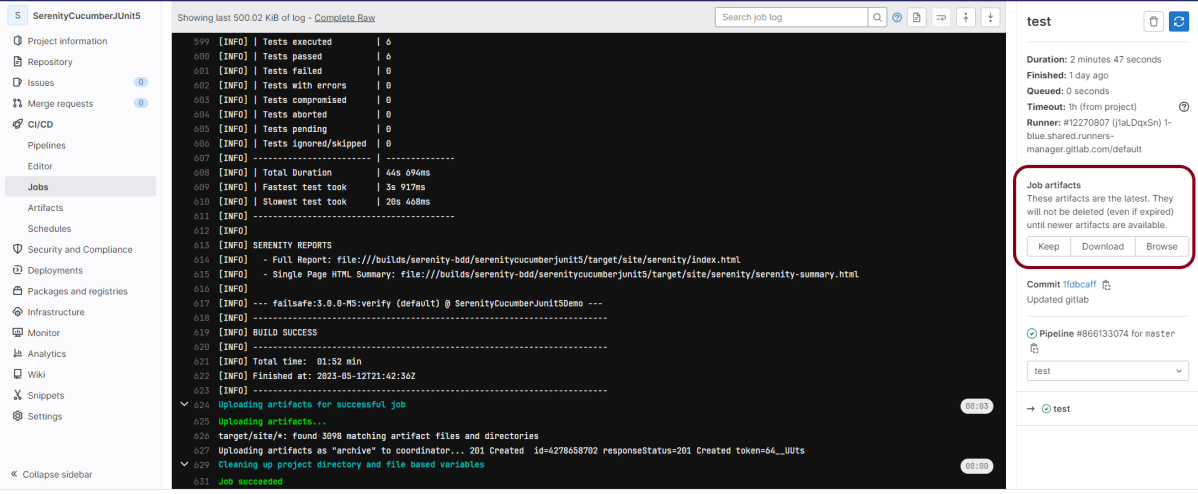Collapse the 'Cleaning up project directory' log section

[x=183, y=465]
